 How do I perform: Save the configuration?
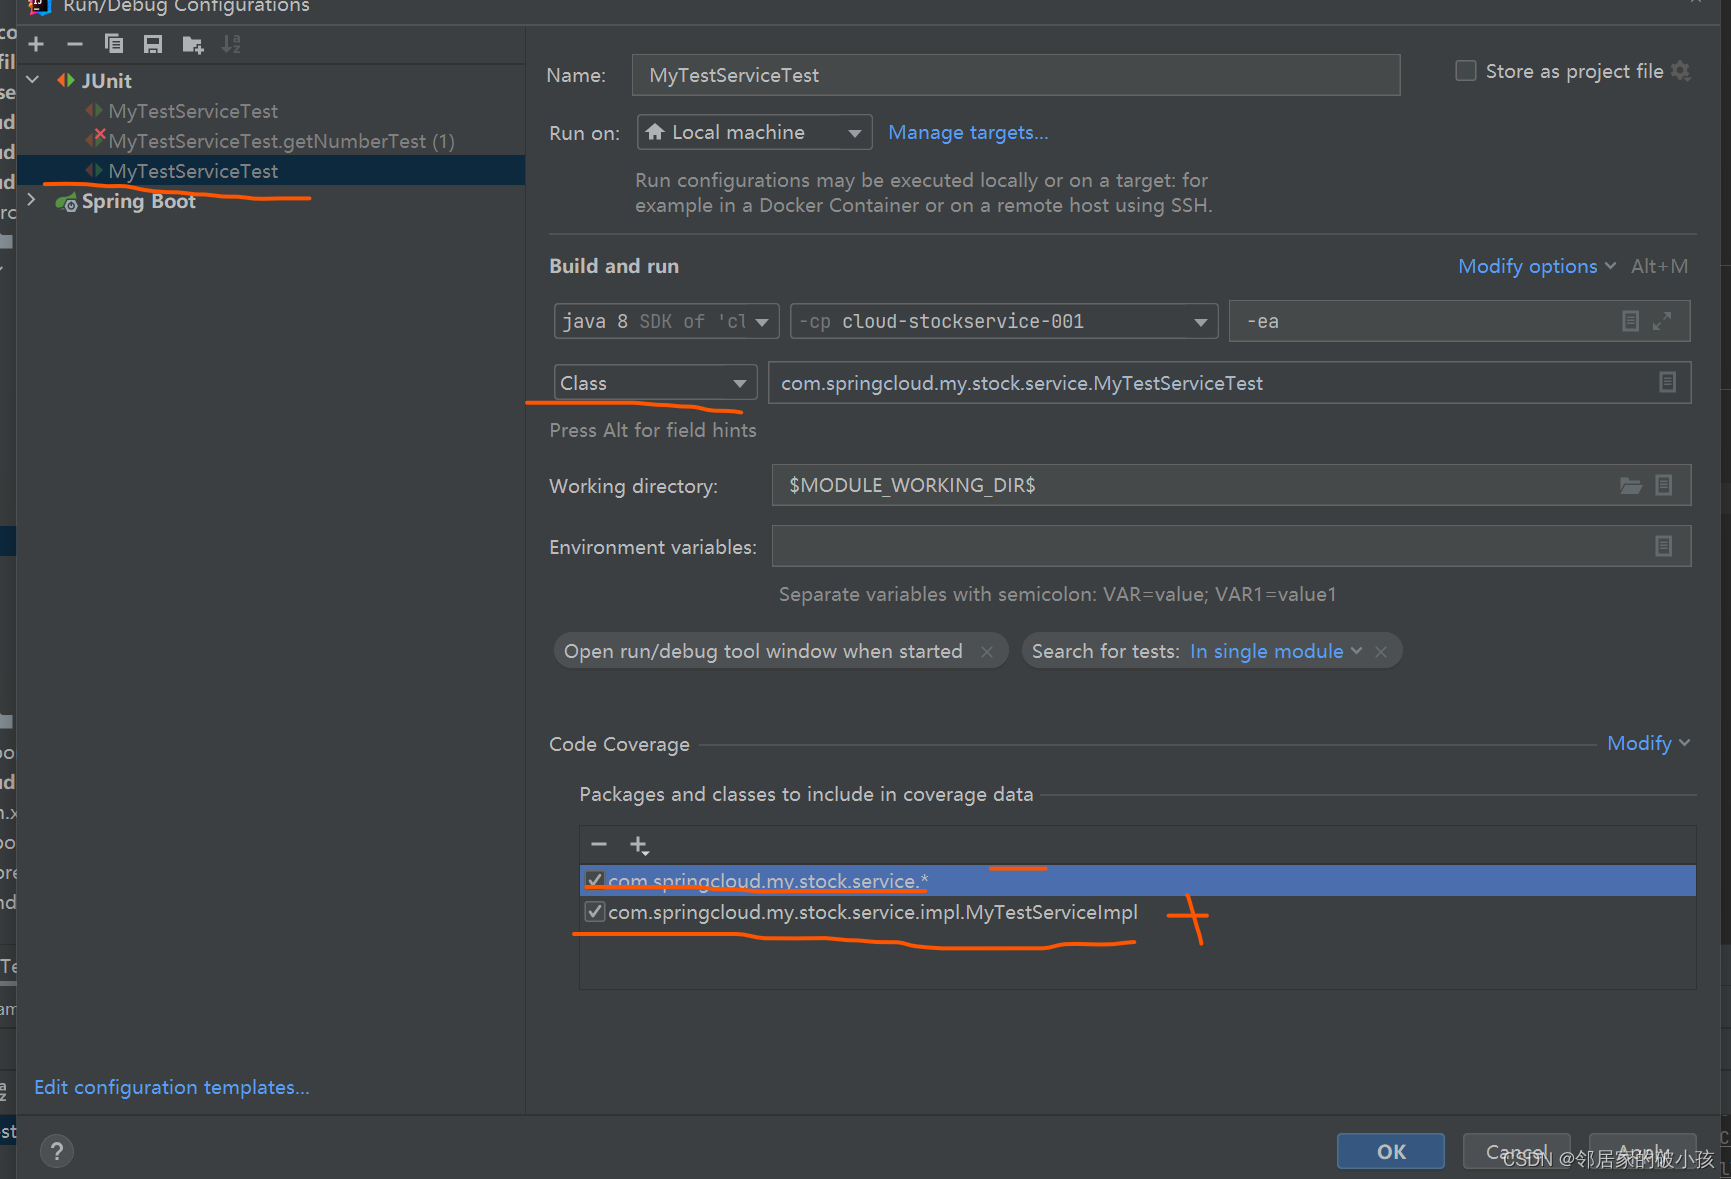tap(152, 44)
